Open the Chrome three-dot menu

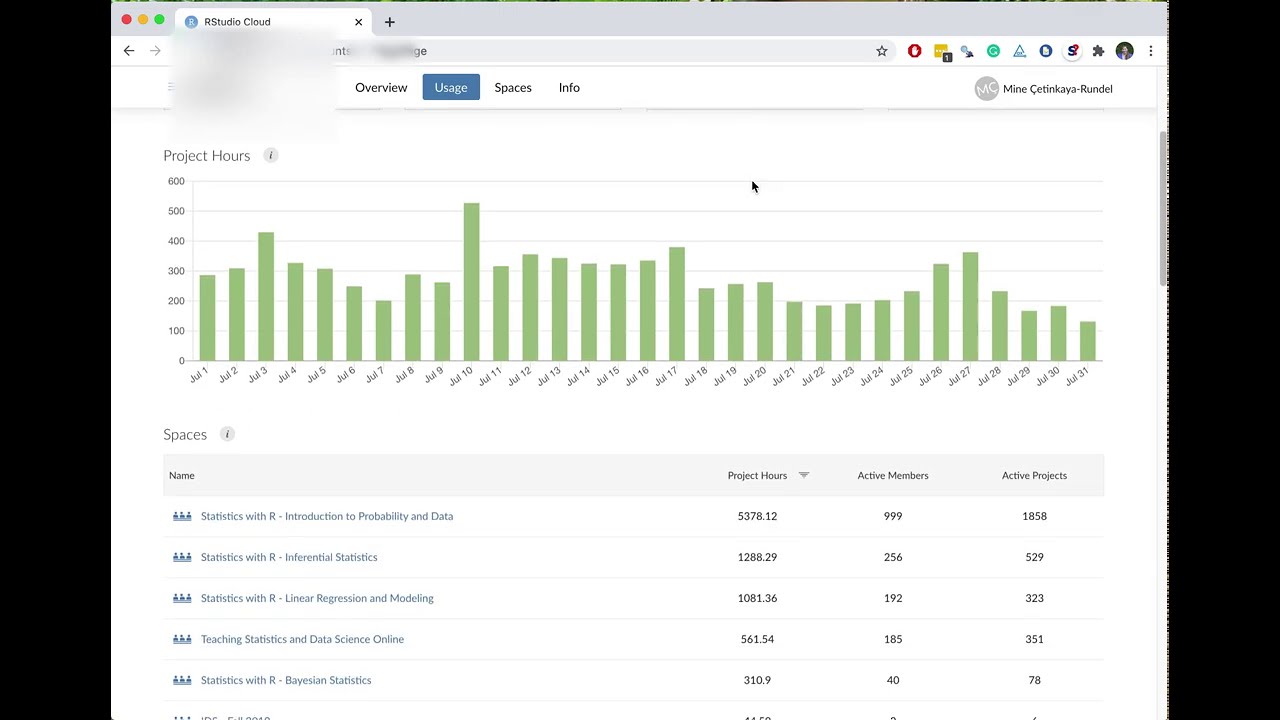pos(1151,51)
